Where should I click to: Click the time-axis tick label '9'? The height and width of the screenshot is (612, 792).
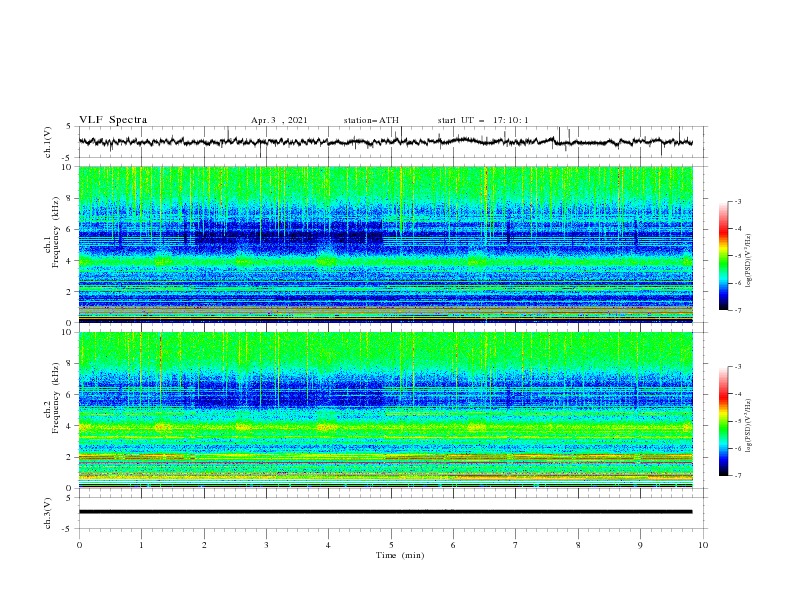click(640, 545)
